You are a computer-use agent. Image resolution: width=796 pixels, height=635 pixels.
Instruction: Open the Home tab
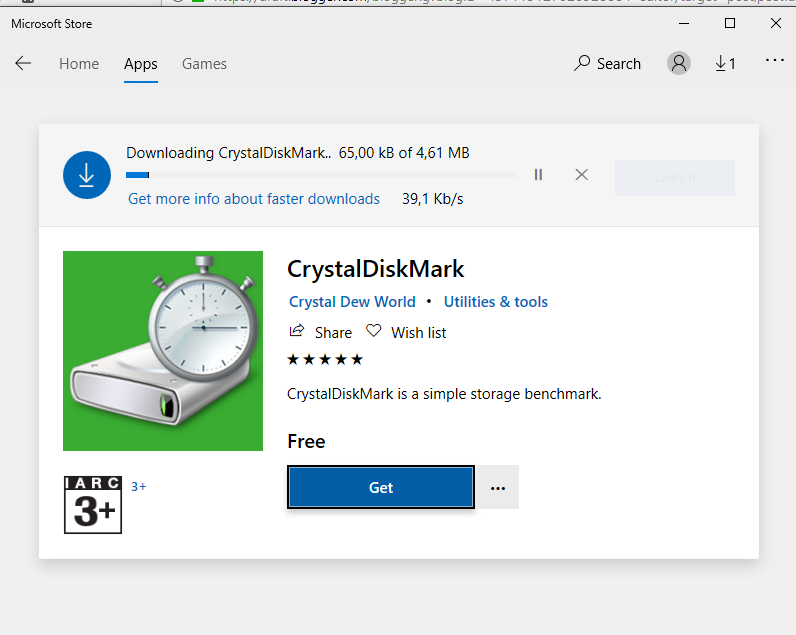coord(79,64)
